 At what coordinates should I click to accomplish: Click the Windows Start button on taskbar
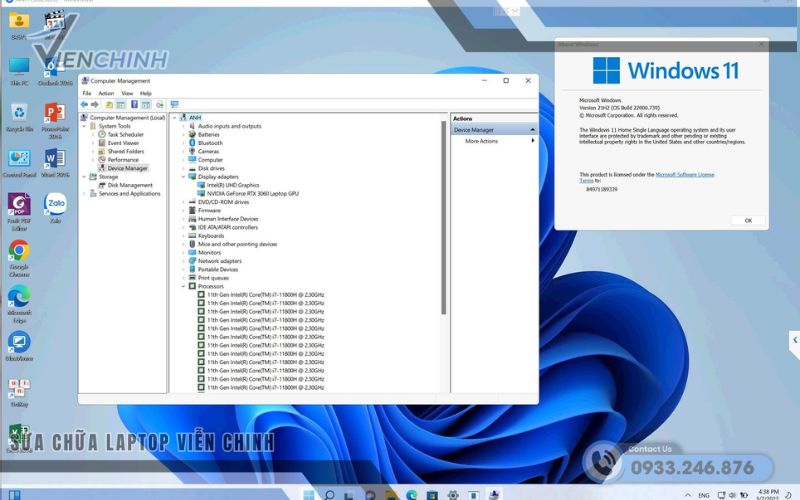(x=309, y=495)
